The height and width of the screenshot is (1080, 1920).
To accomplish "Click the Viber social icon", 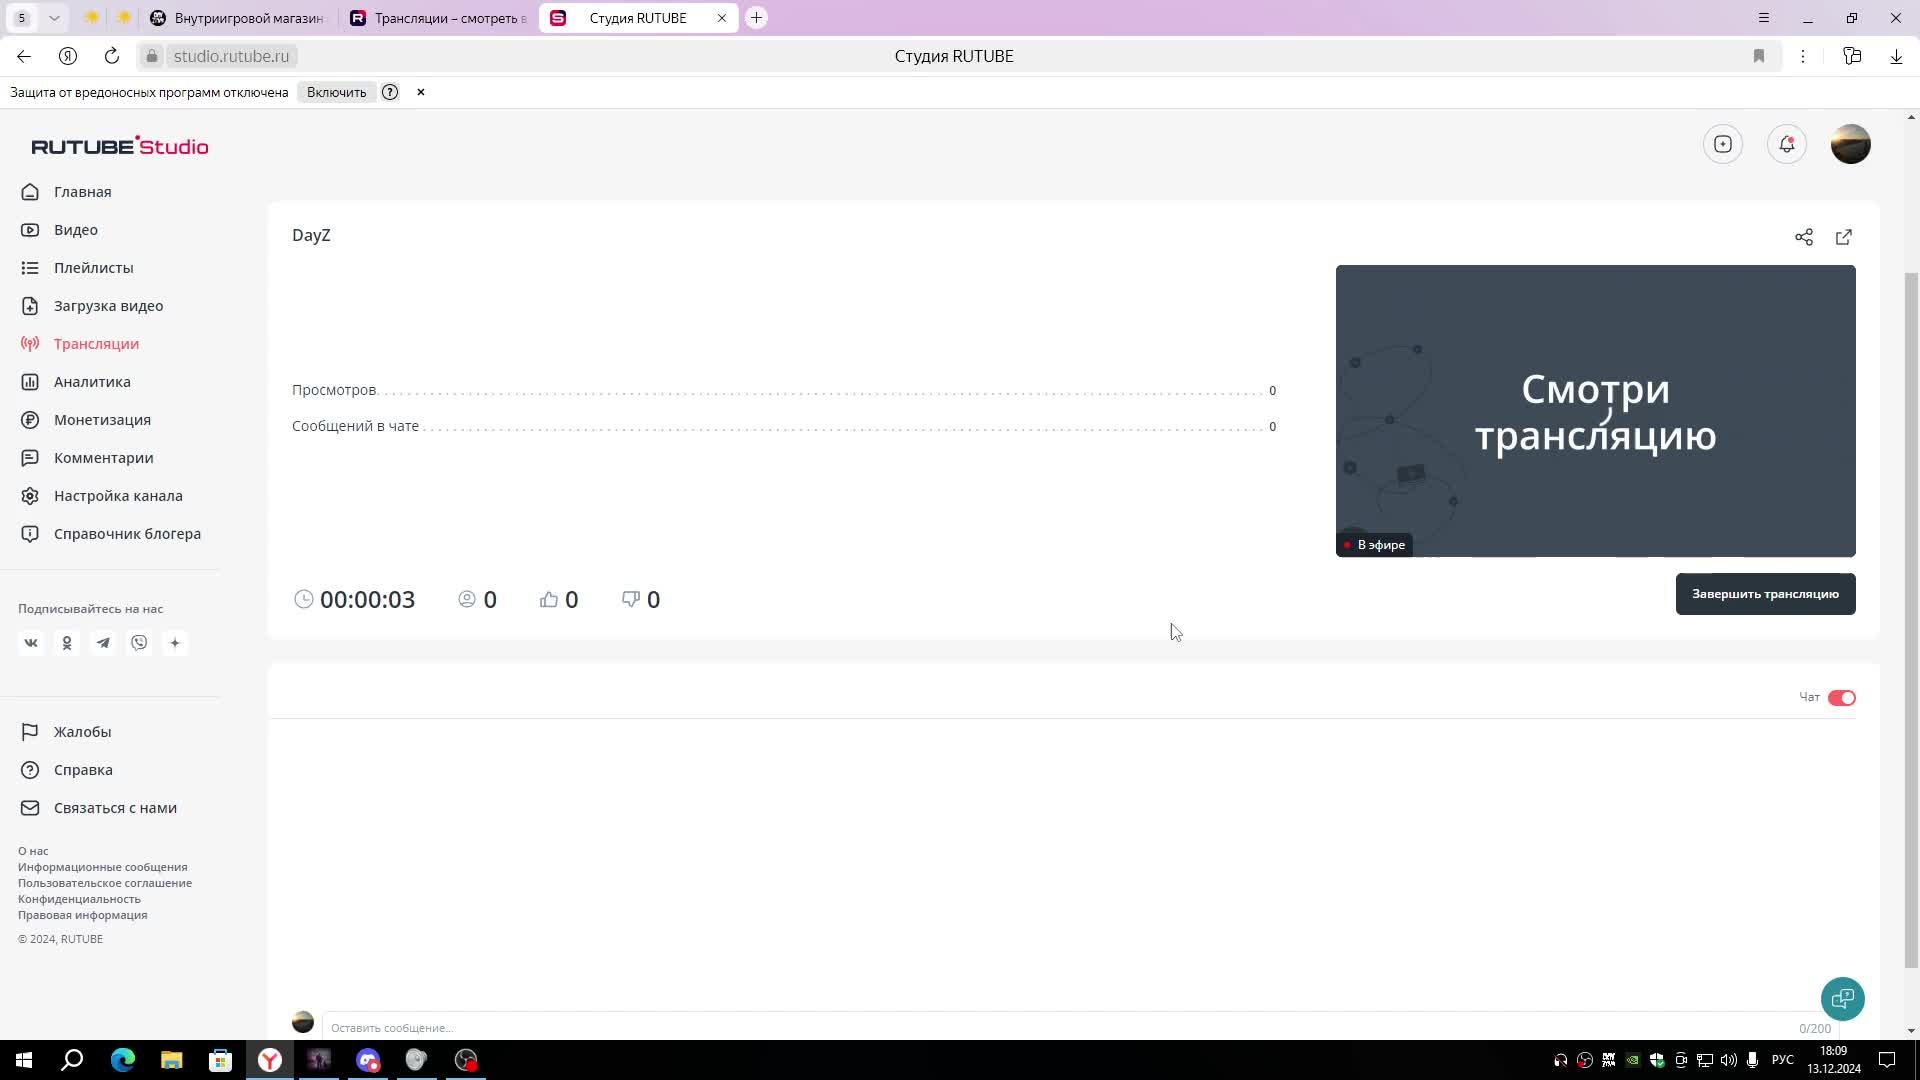I will tap(139, 643).
